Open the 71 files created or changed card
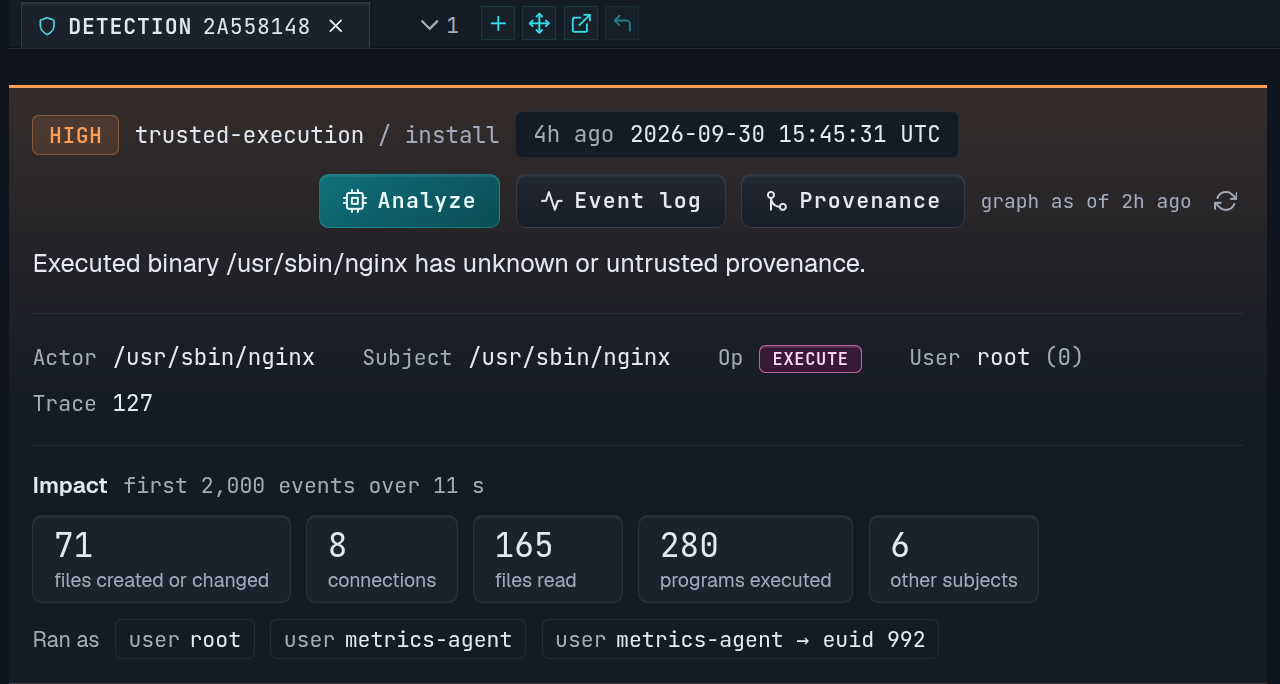1280x684 pixels. 162,559
